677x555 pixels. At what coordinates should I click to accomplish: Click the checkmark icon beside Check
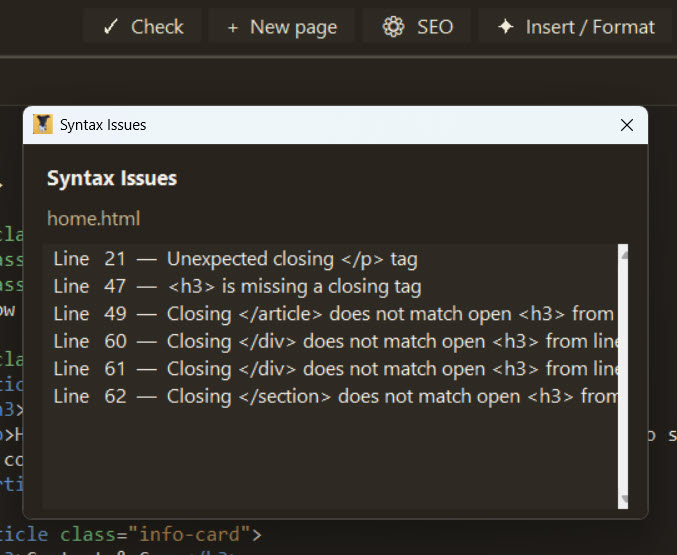111,27
